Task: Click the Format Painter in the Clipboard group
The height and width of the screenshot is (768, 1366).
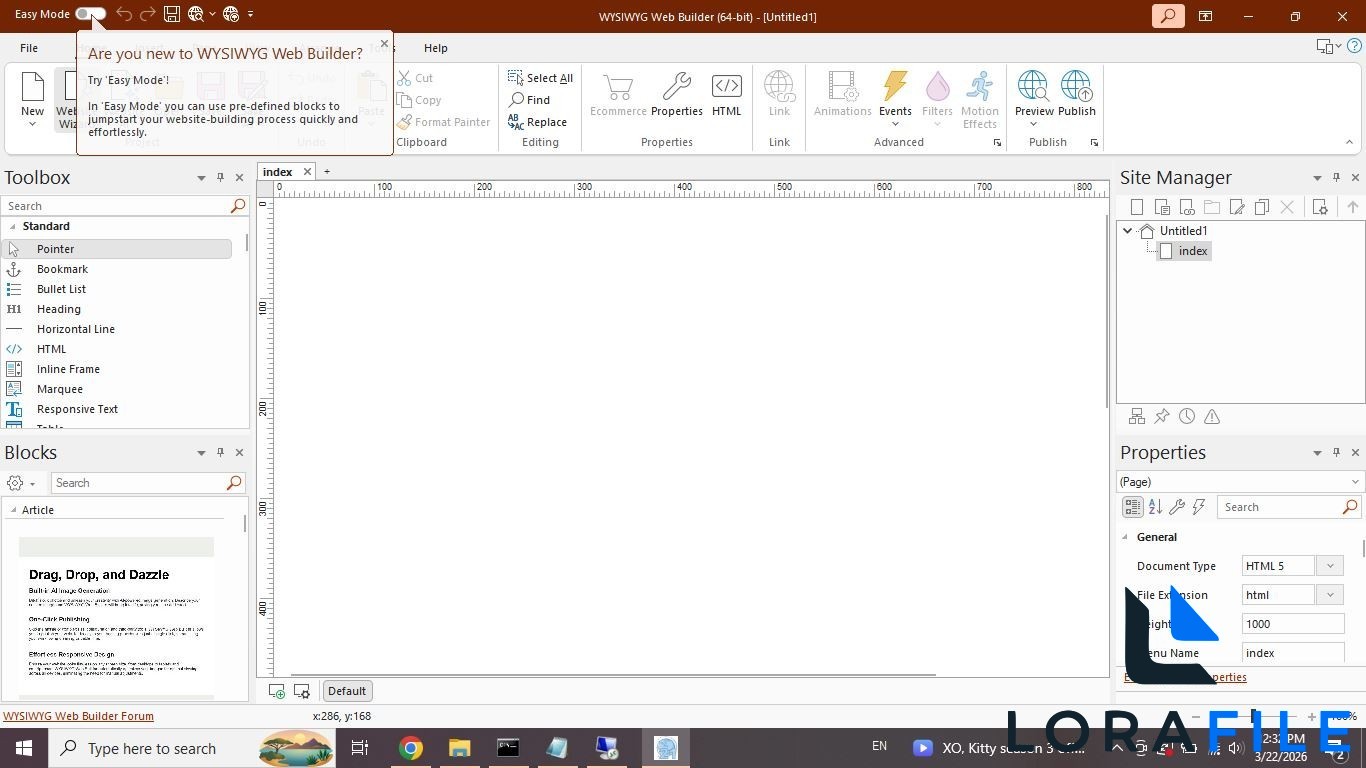Action: (444, 121)
